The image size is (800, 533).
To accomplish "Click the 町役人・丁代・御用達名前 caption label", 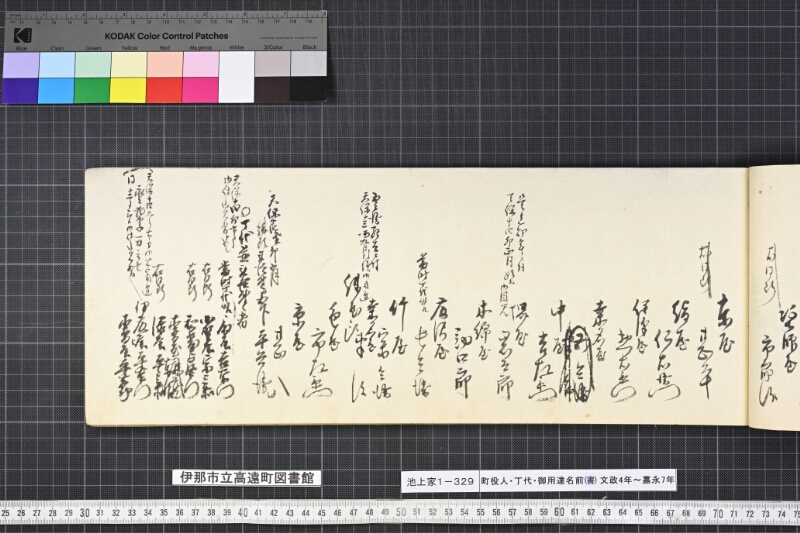I will click(x=578, y=480).
